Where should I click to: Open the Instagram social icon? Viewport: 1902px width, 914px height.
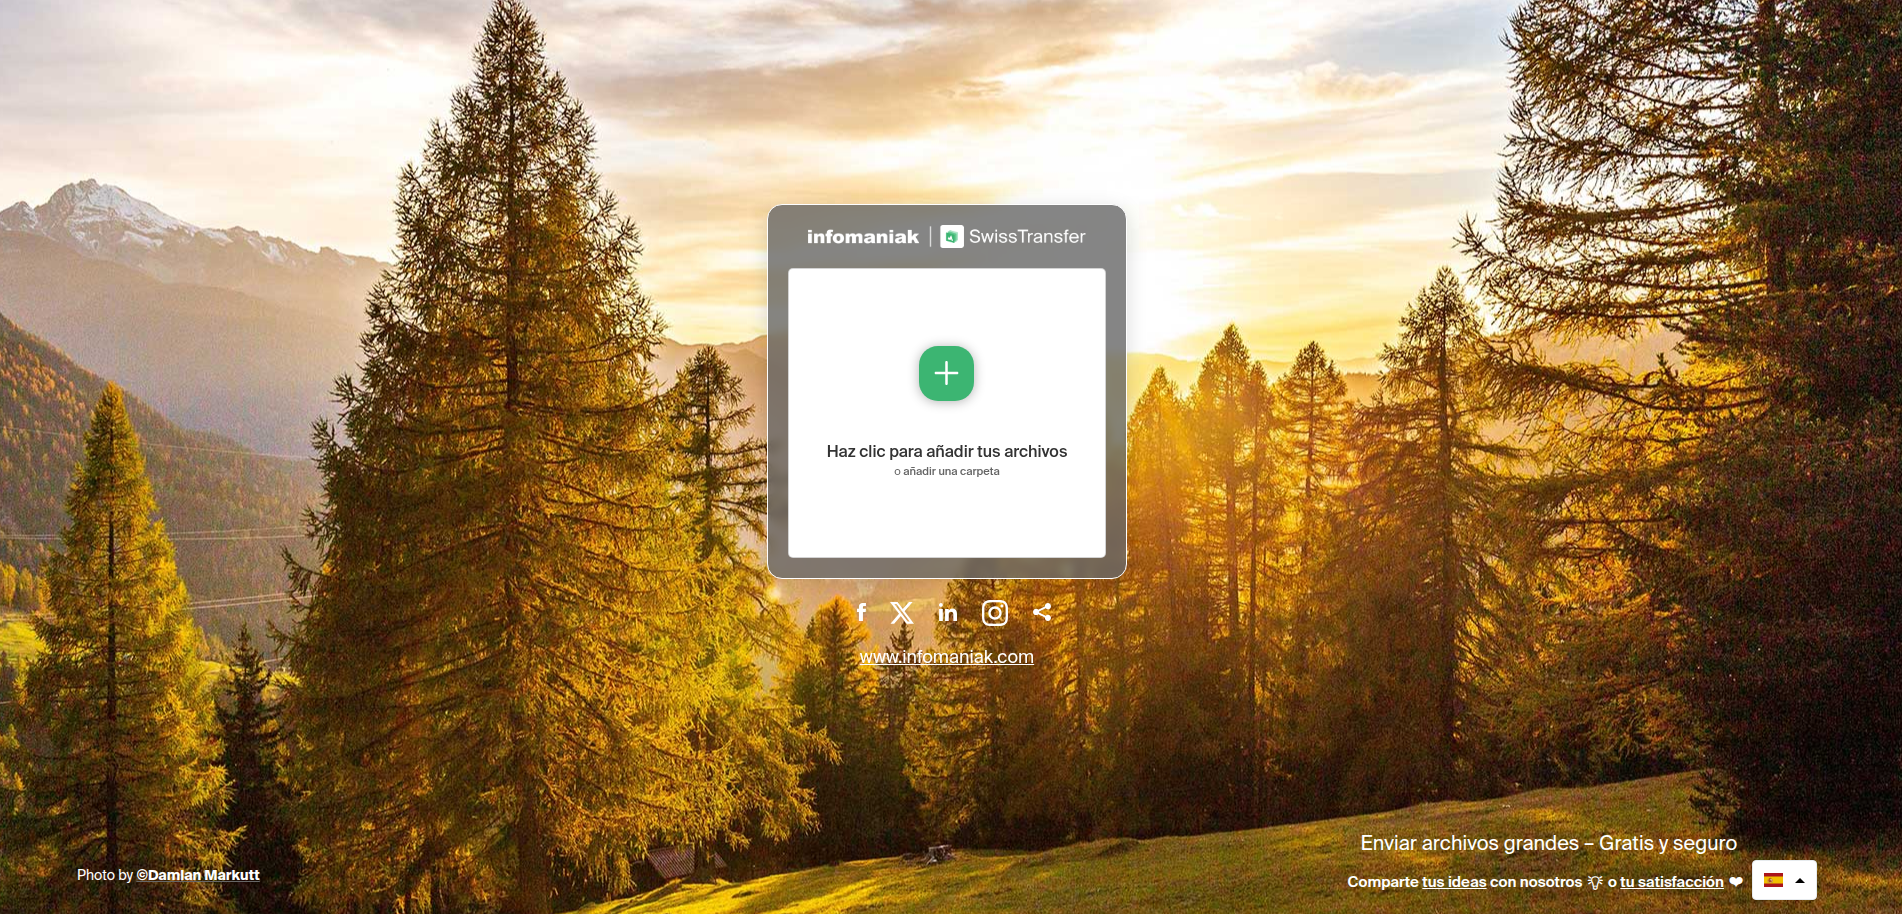point(994,613)
